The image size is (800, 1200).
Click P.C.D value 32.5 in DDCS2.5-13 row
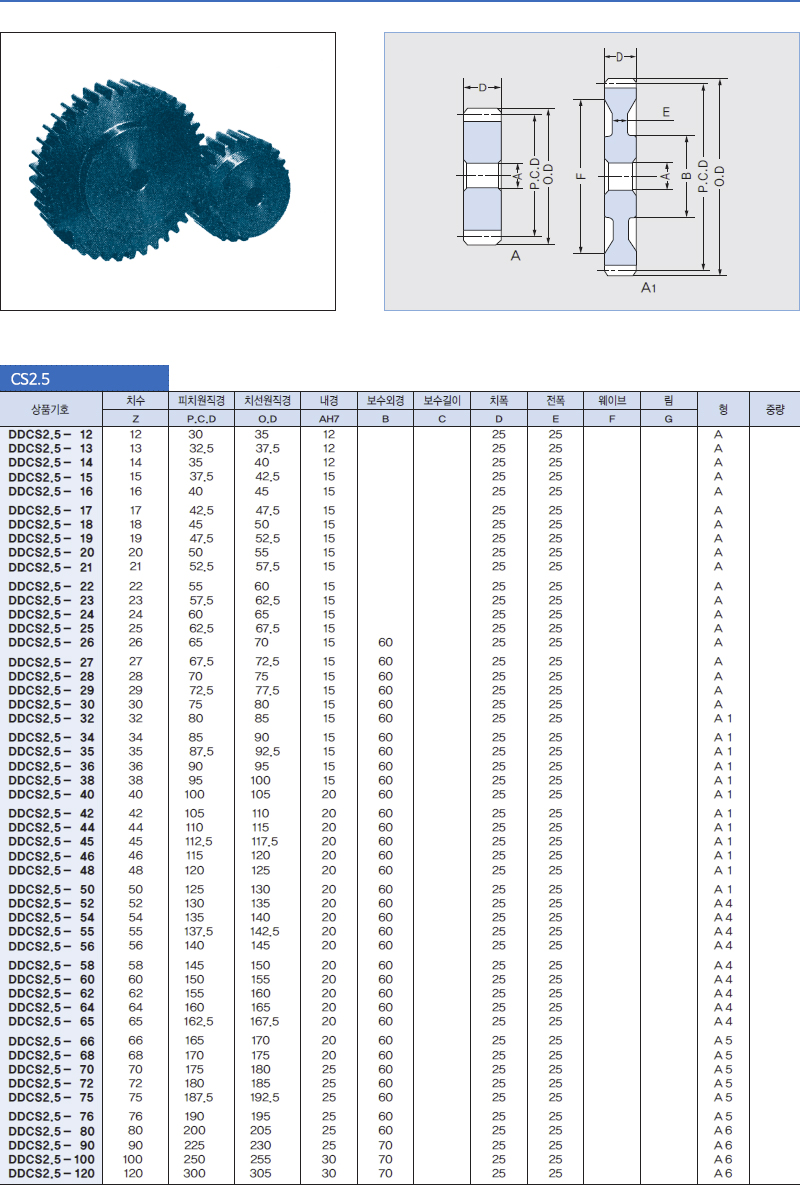click(201, 449)
